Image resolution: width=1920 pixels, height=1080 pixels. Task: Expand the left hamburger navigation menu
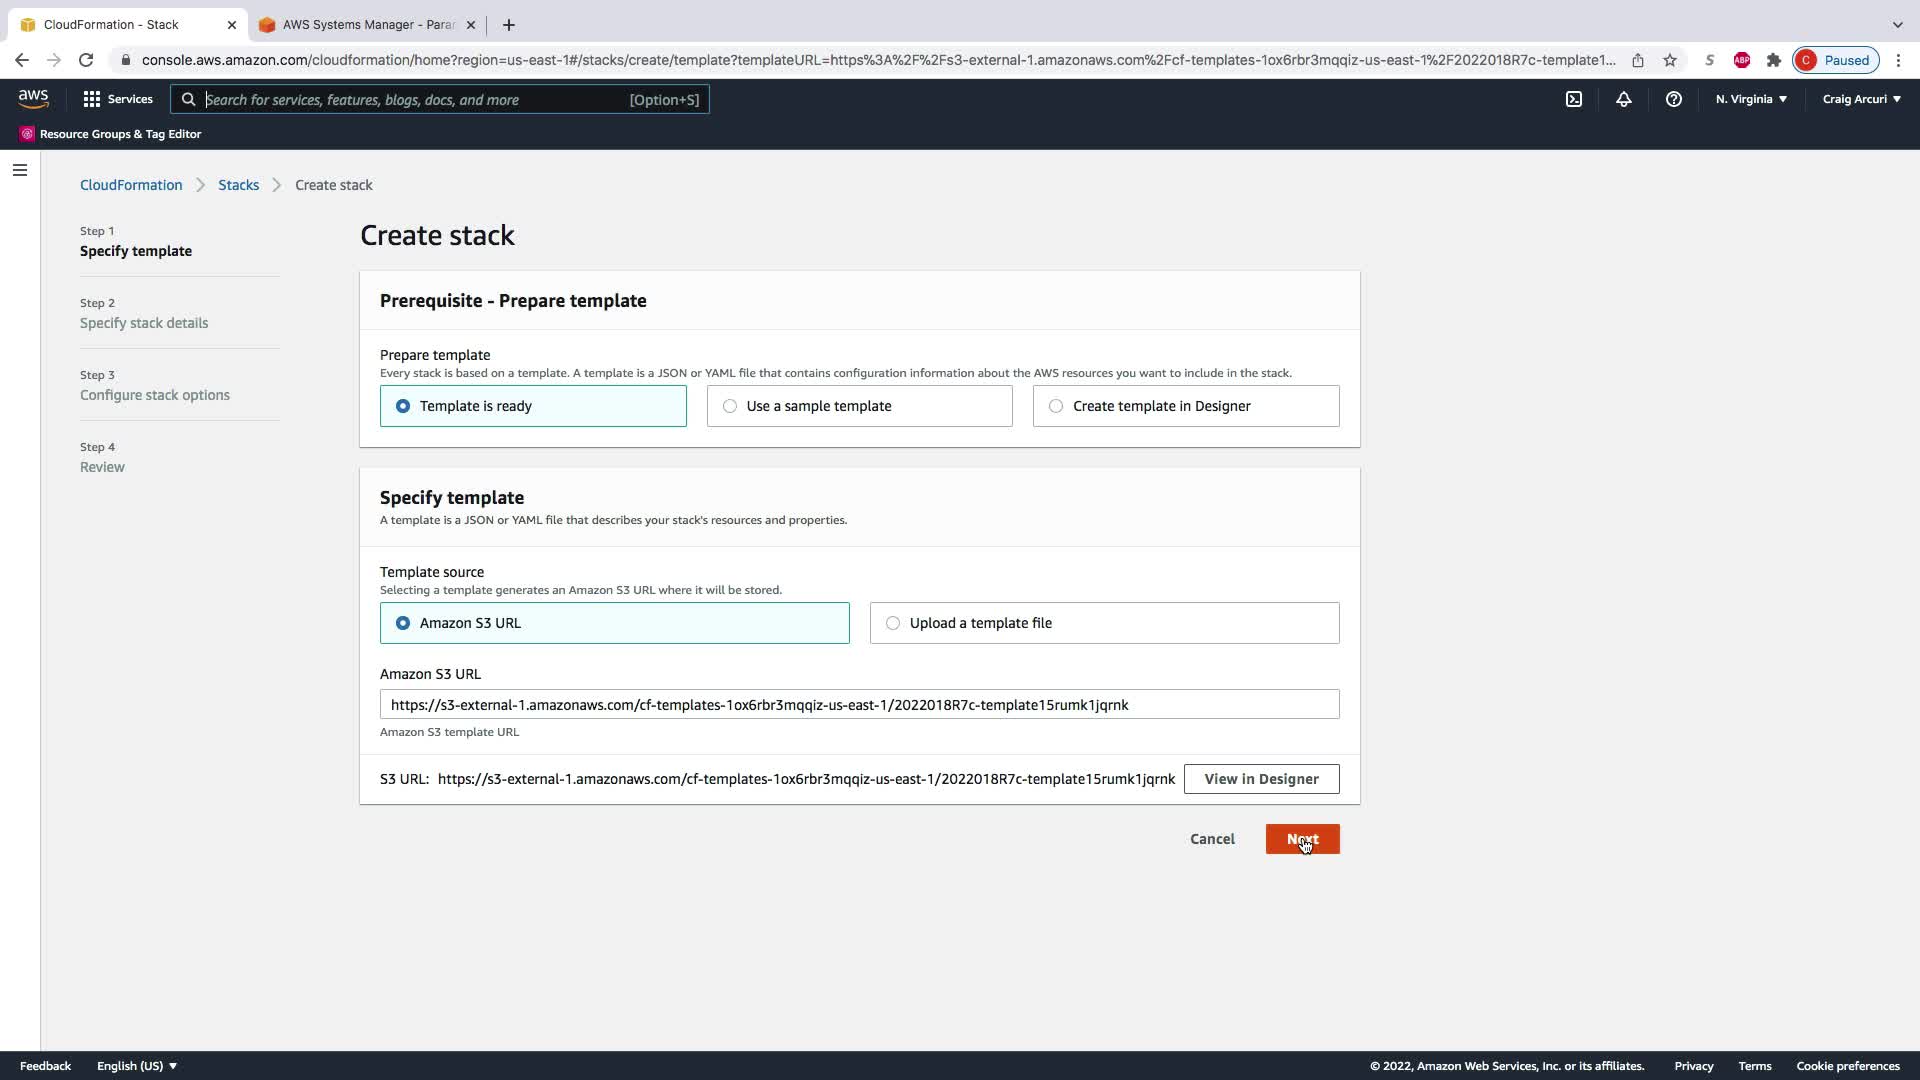point(19,170)
